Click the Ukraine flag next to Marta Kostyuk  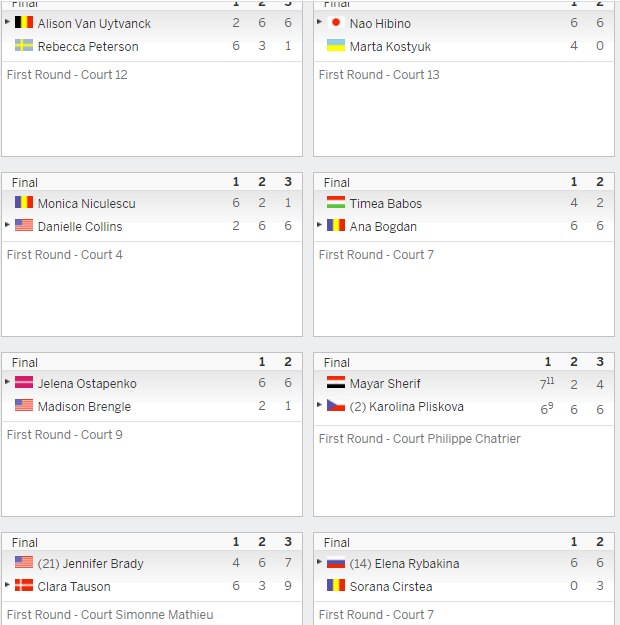[336, 45]
